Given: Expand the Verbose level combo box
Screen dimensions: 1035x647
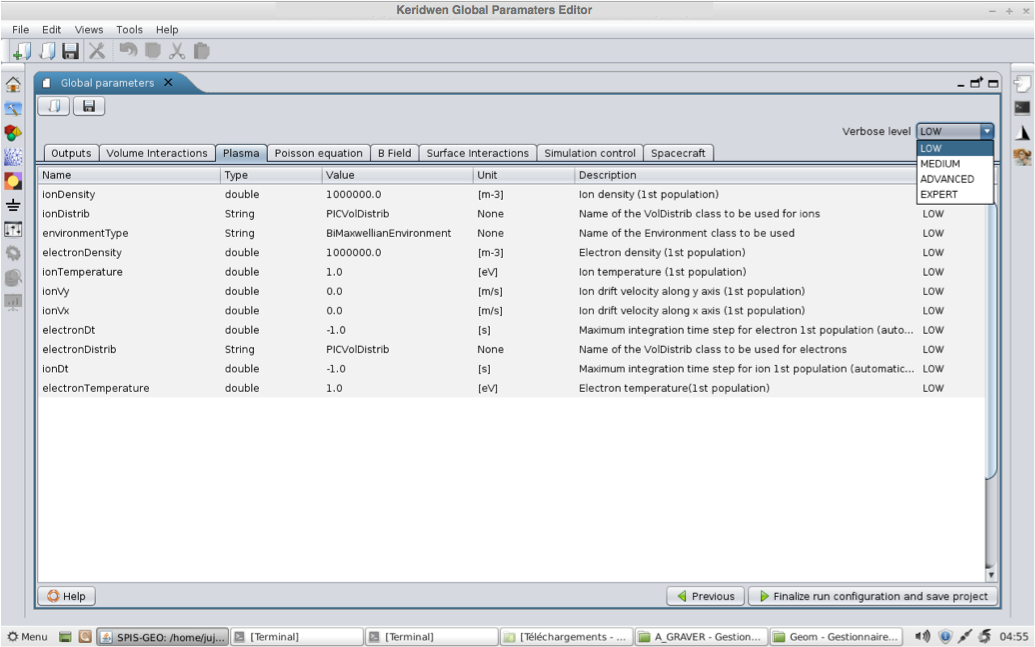Looking at the screenshot, I should 986,131.
